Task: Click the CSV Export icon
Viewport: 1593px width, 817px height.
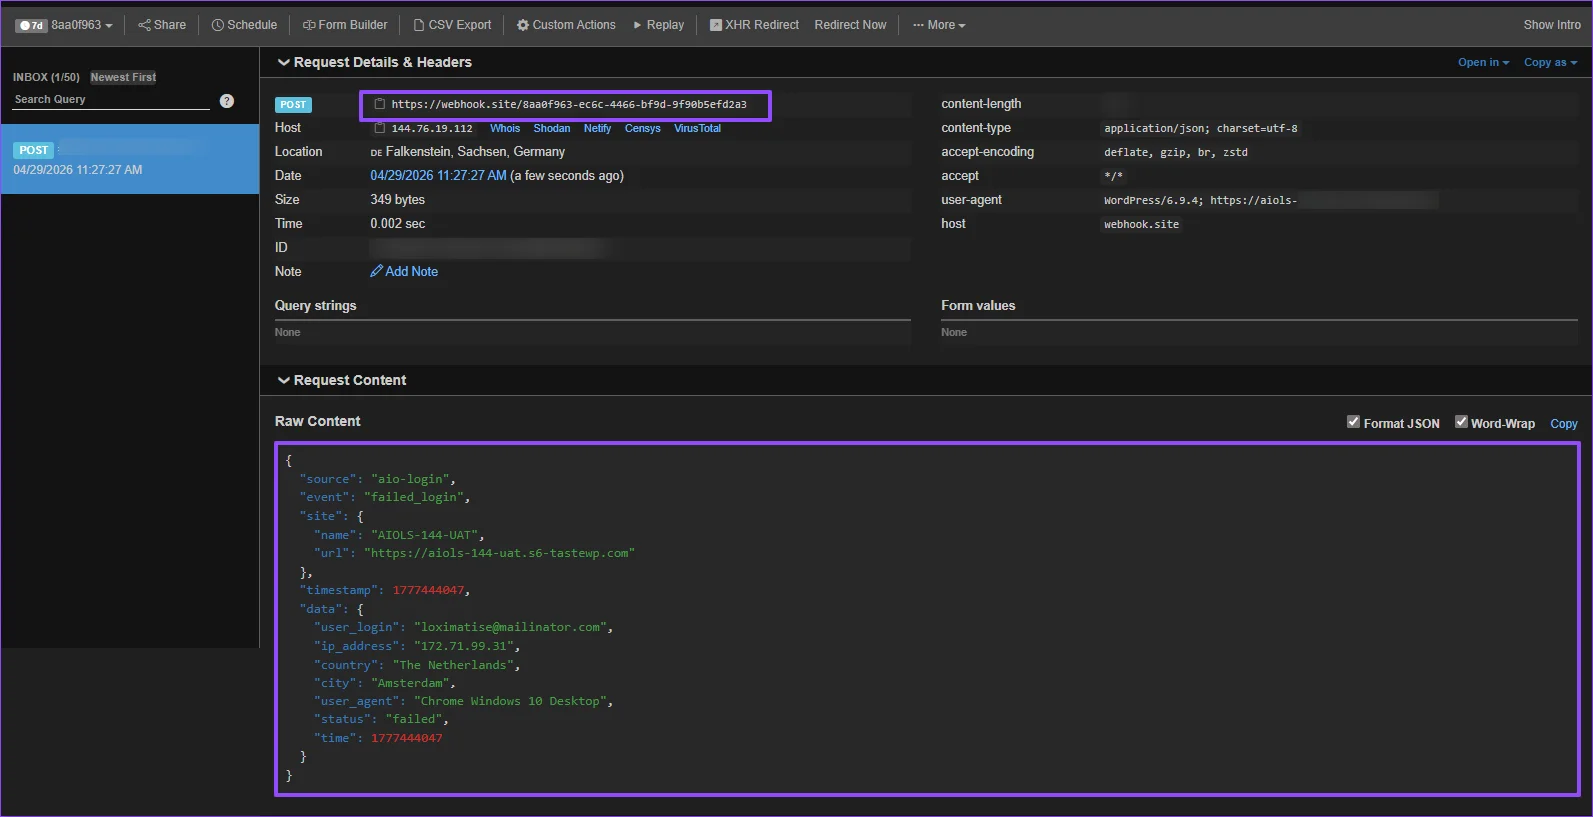Action: tap(419, 25)
